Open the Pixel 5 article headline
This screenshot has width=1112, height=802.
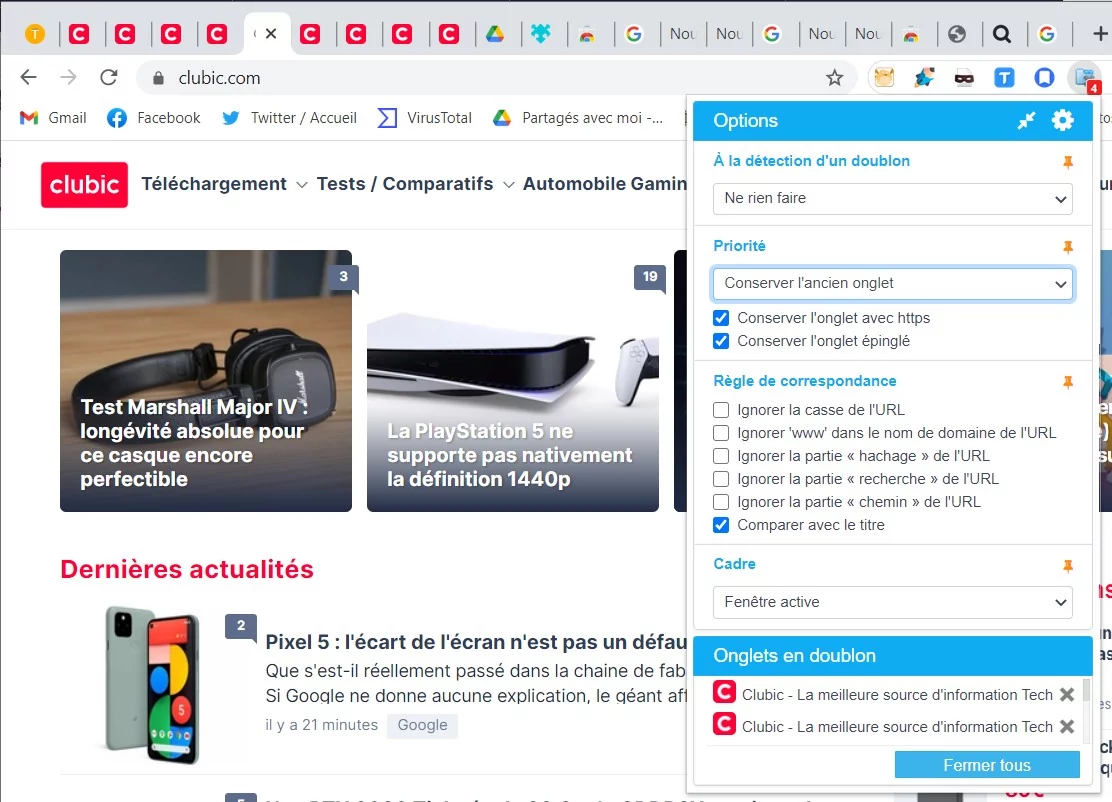[476, 642]
